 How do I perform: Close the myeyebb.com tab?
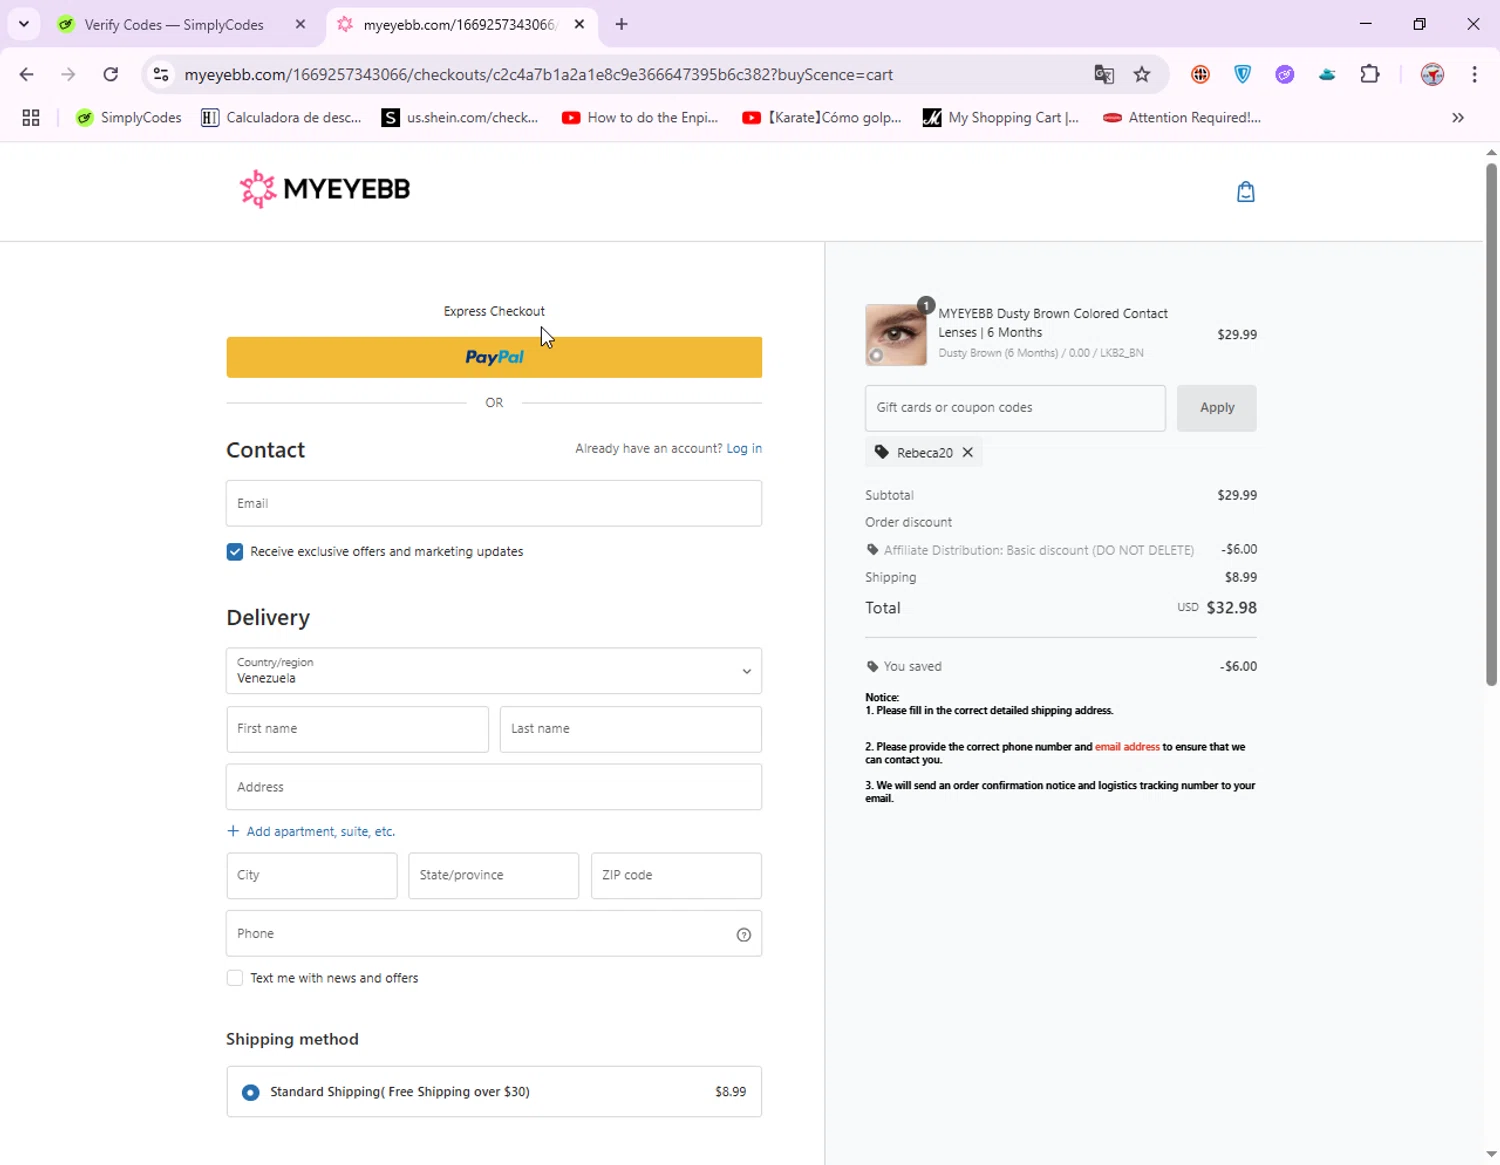[579, 24]
